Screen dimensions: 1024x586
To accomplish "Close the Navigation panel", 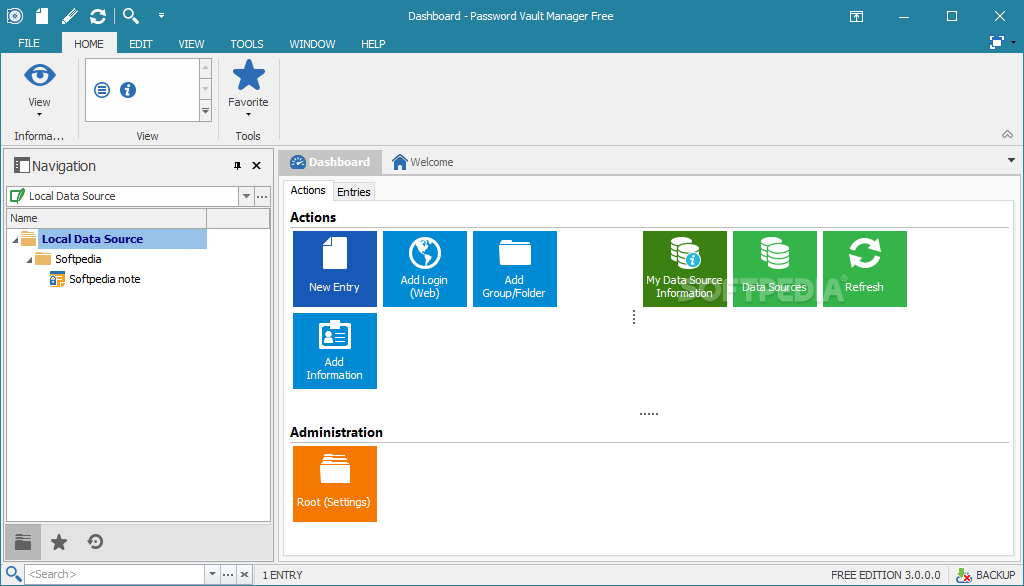I will point(257,166).
